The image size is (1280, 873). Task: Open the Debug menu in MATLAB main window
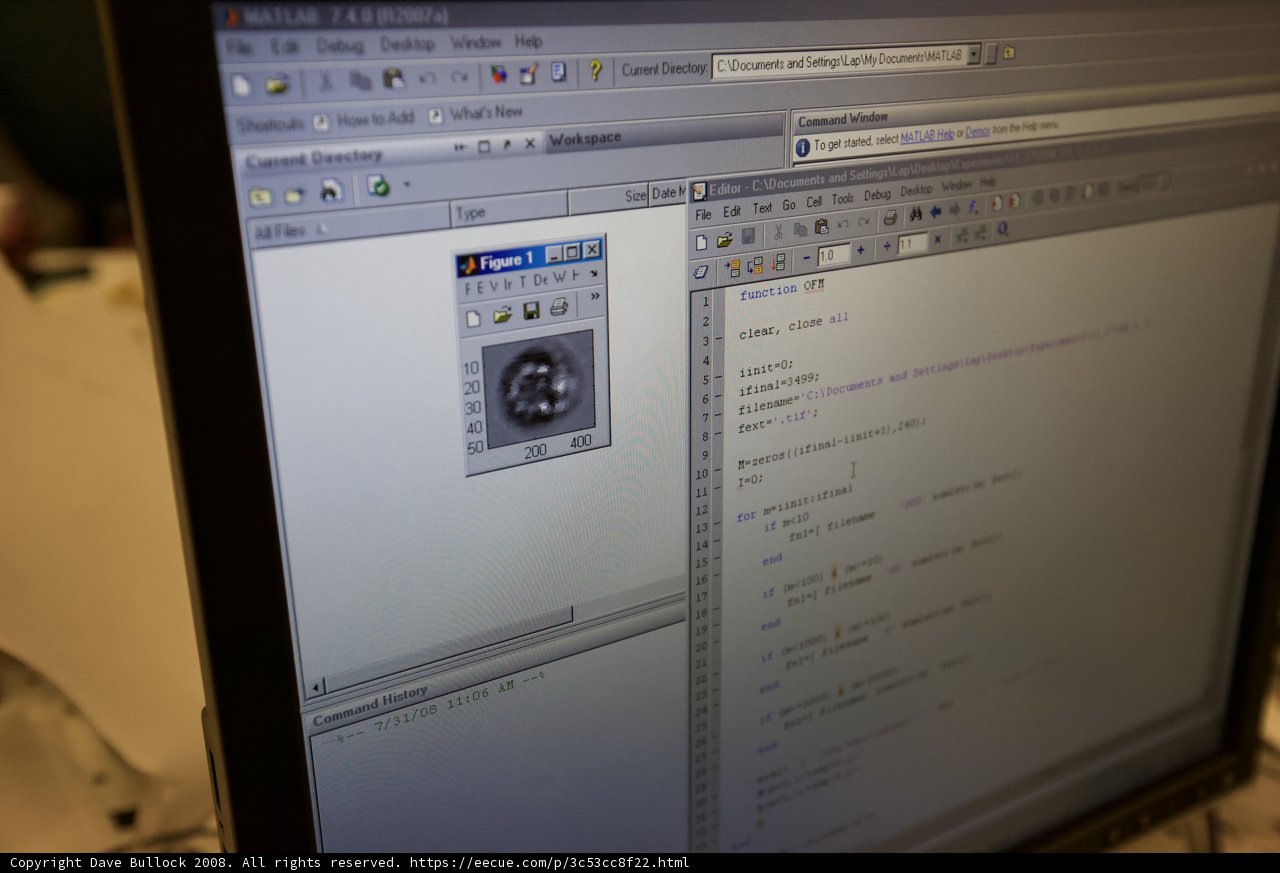[x=340, y=45]
